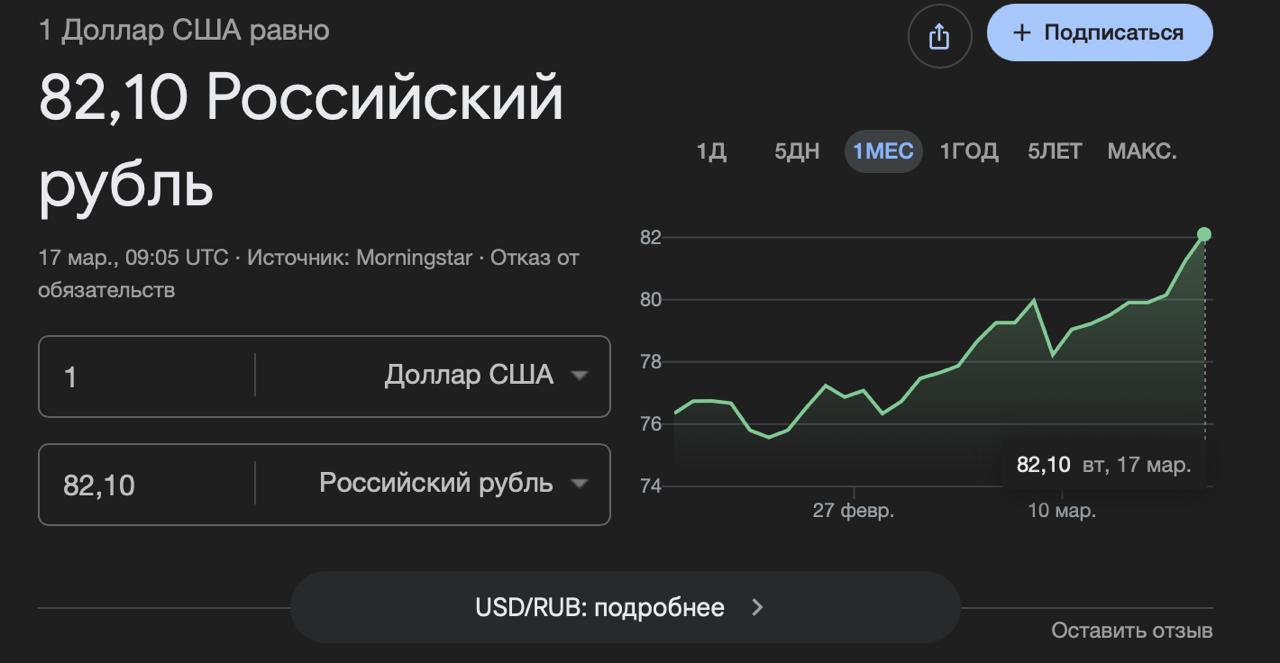Click the Оставить отзыв link
Screen dimensions: 1280x663
[x=1131, y=630]
